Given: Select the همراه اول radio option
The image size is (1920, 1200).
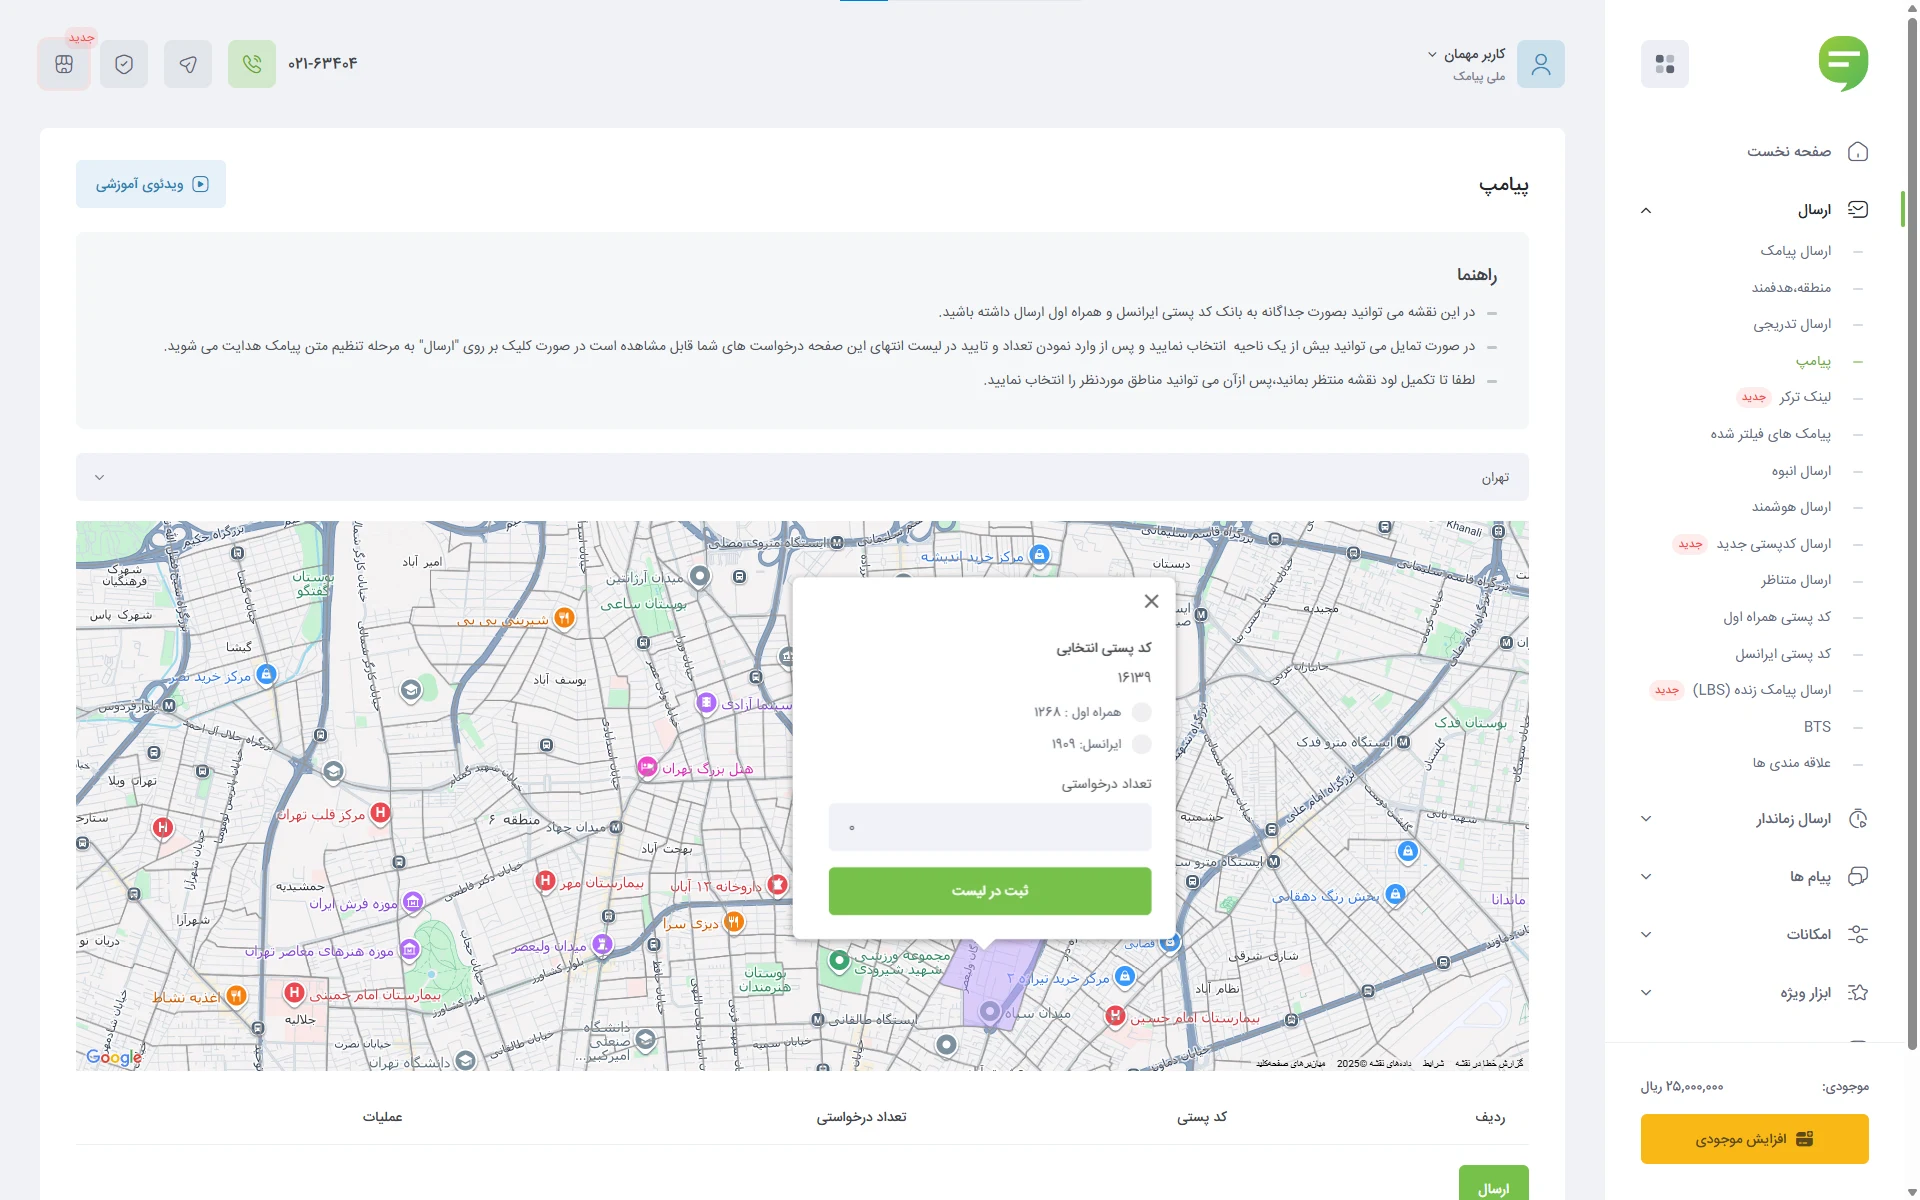Looking at the screenshot, I should [x=1141, y=712].
